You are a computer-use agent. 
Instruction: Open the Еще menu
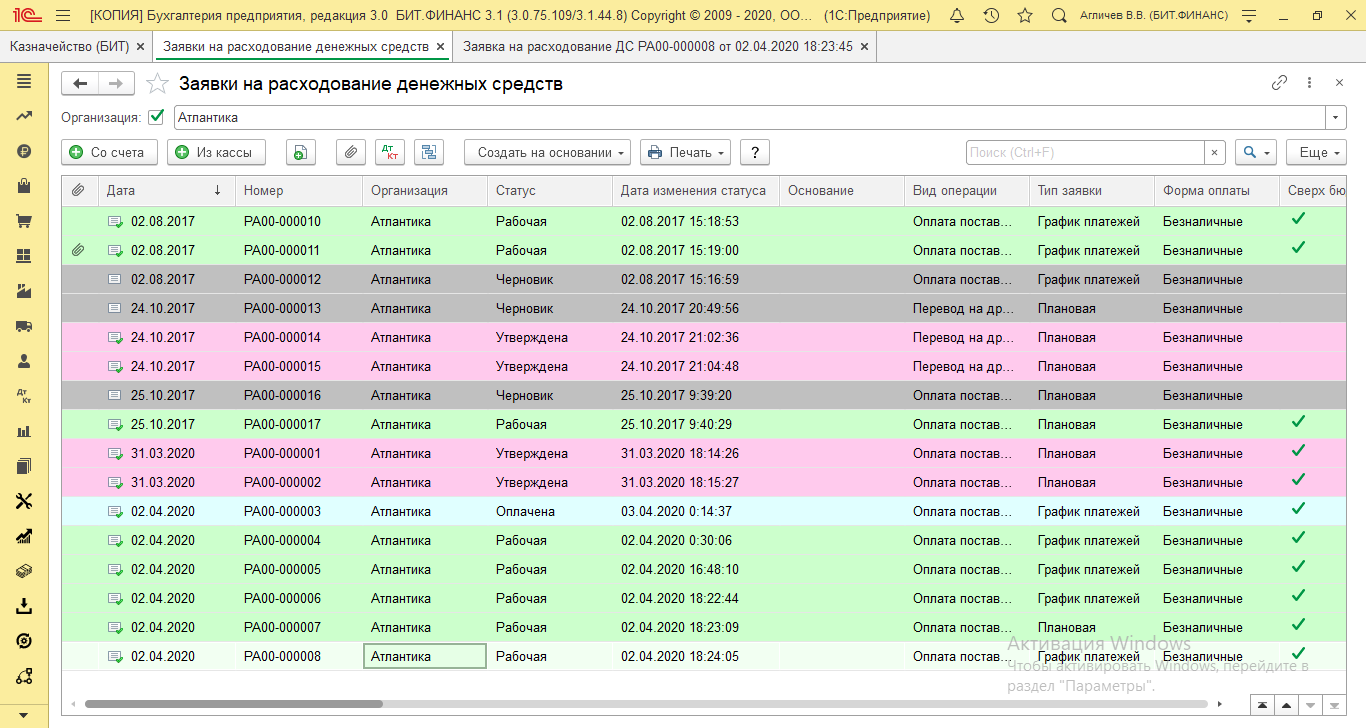1316,152
